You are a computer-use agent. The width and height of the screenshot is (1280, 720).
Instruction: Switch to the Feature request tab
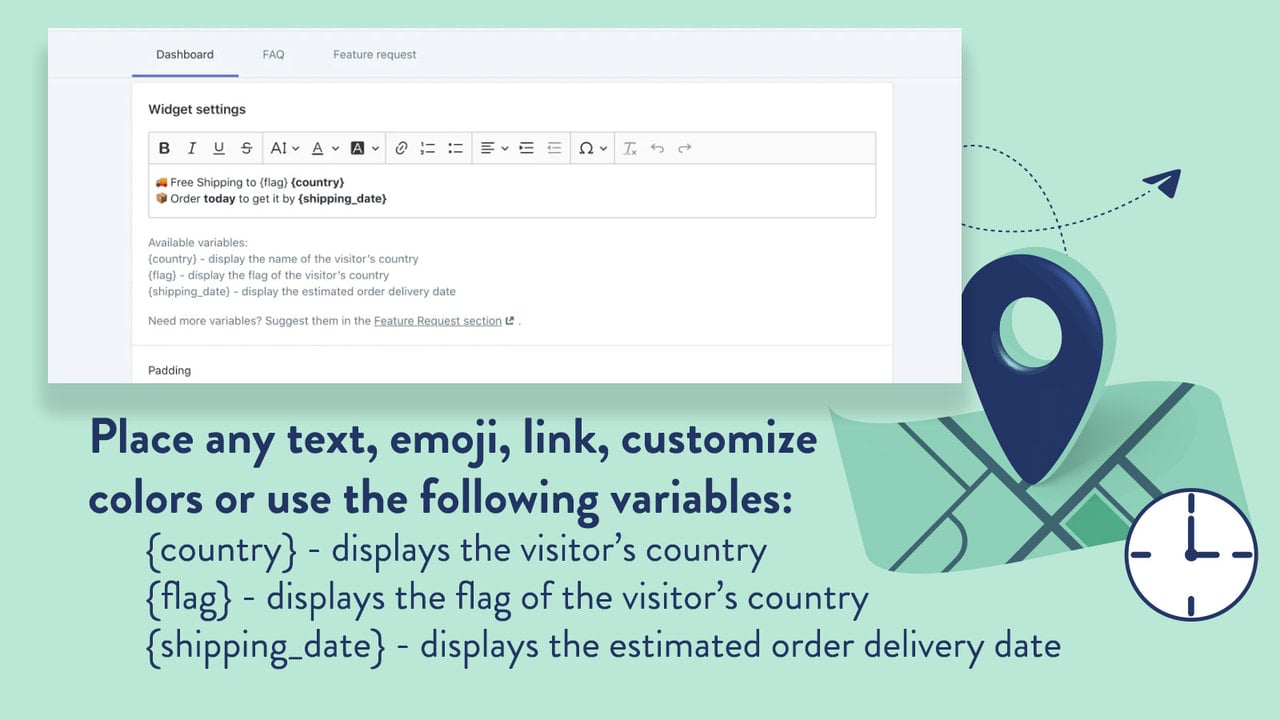coord(375,54)
